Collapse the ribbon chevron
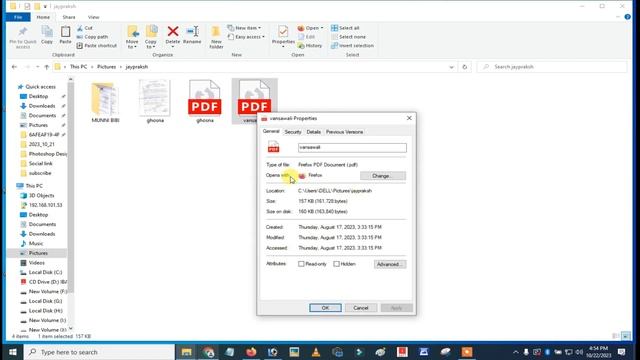 (618, 17)
